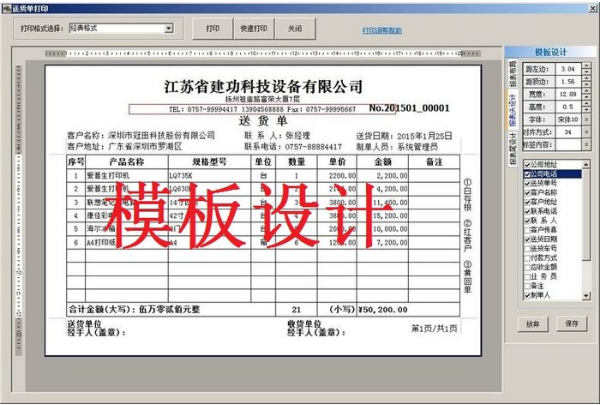The image size is (603, 406).
Task: Decrease 高度 with the down spinner arrow
Action: 586,110
